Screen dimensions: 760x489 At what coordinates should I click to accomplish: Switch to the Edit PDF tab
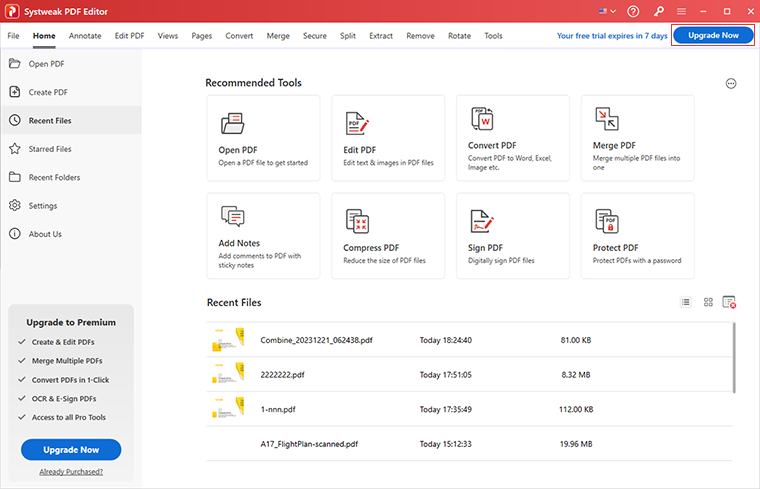(x=129, y=36)
